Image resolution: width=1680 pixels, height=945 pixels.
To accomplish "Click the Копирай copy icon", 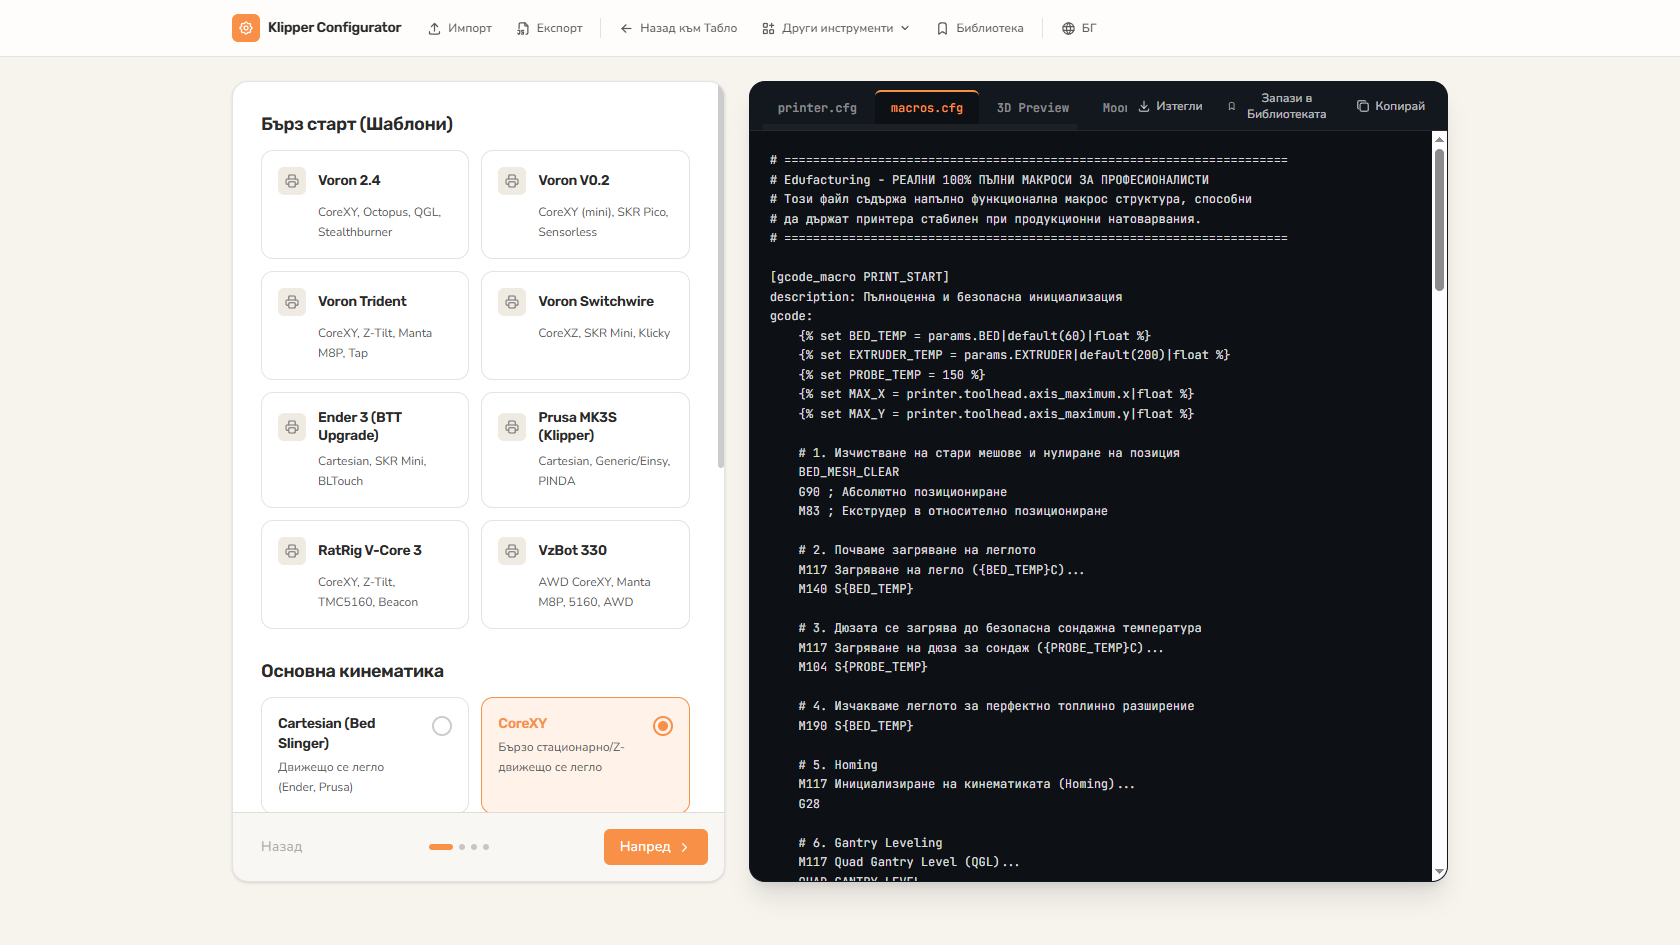I will coord(1362,106).
